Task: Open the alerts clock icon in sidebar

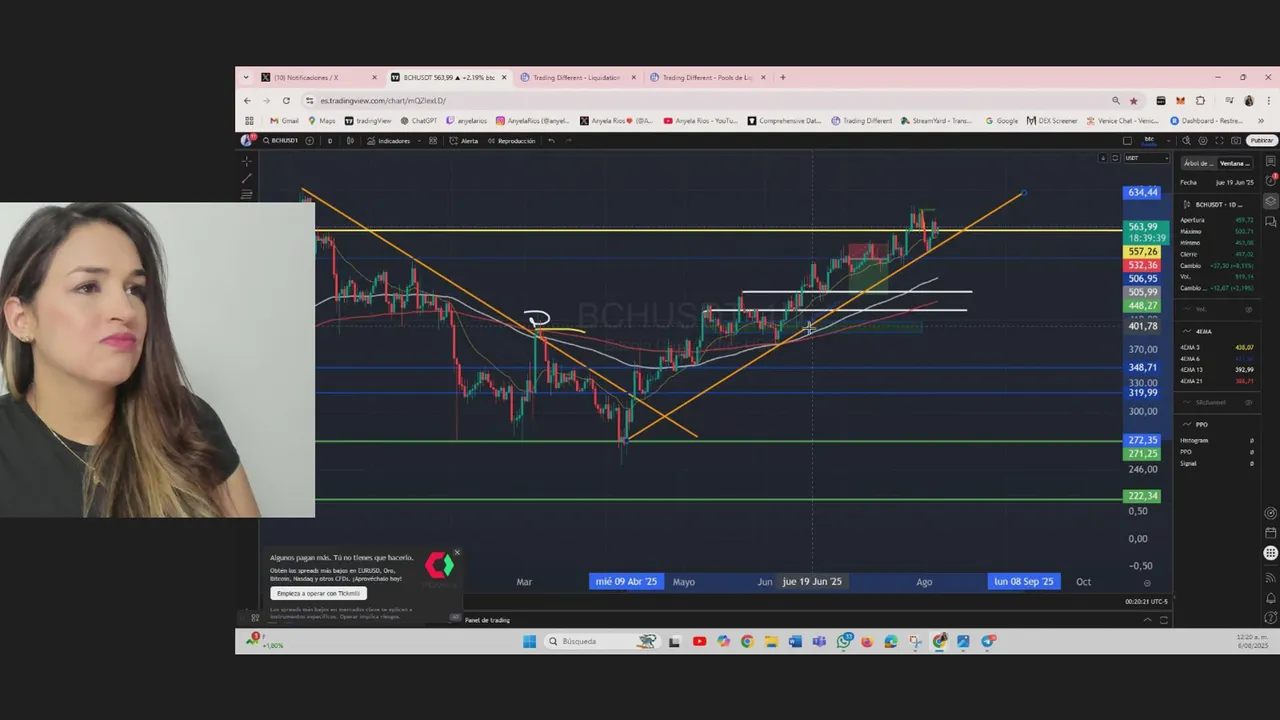Action: tap(1270, 180)
